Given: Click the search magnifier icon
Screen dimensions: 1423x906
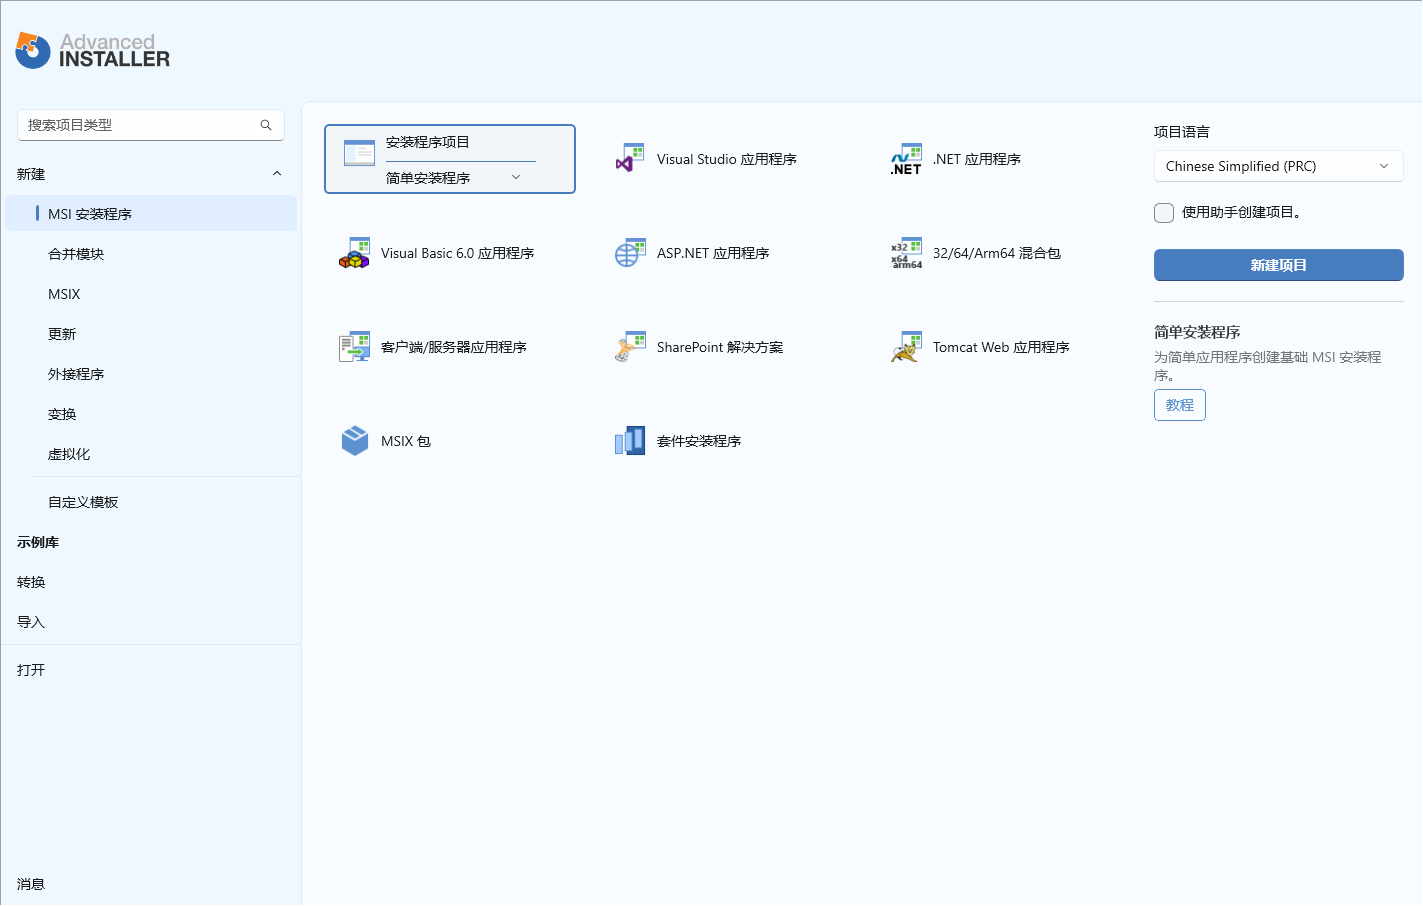Looking at the screenshot, I should [266, 125].
